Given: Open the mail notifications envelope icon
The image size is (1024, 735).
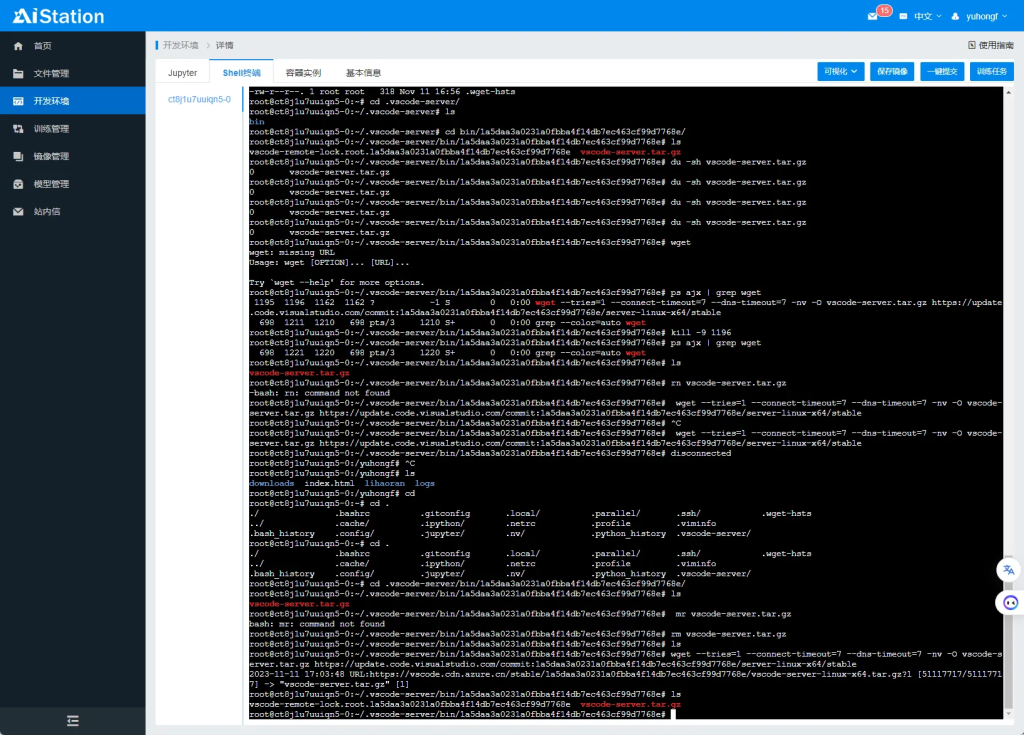Looking at the screenshot, I should (873, 16).
